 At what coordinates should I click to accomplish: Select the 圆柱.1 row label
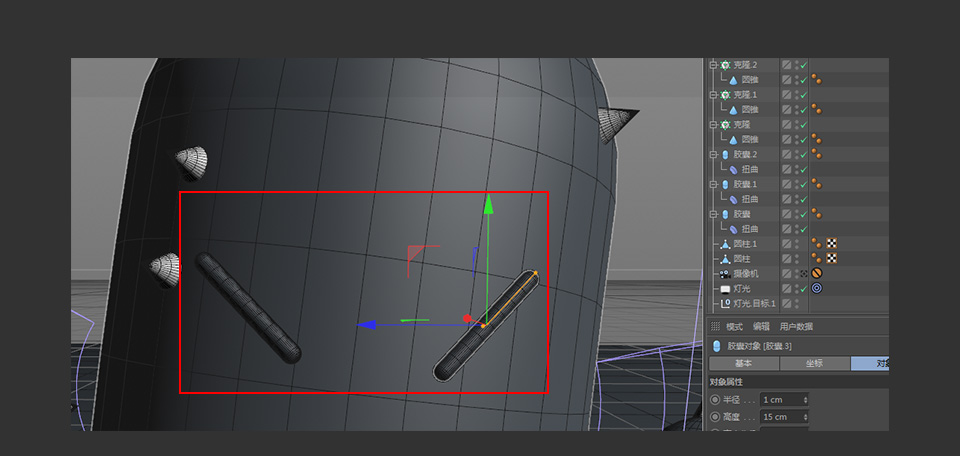(745, 244)
